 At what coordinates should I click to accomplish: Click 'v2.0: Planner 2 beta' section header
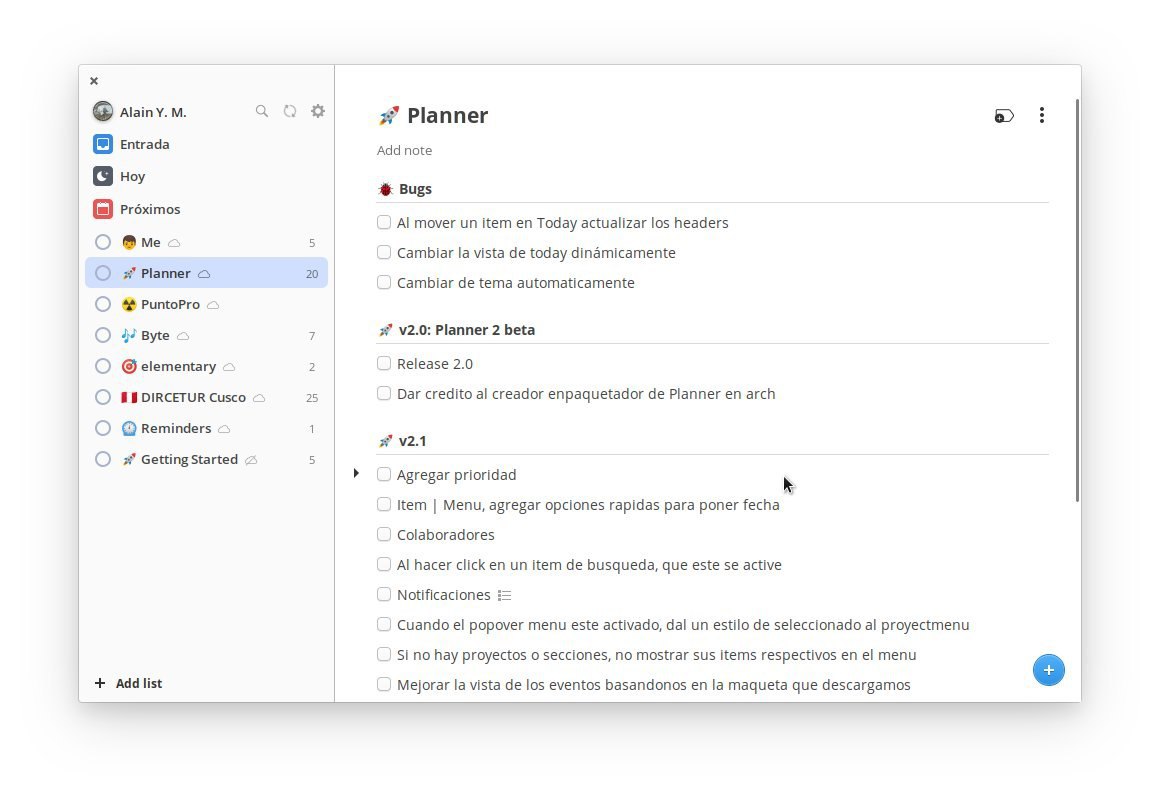pyautogui.click(x=467, y=330)
